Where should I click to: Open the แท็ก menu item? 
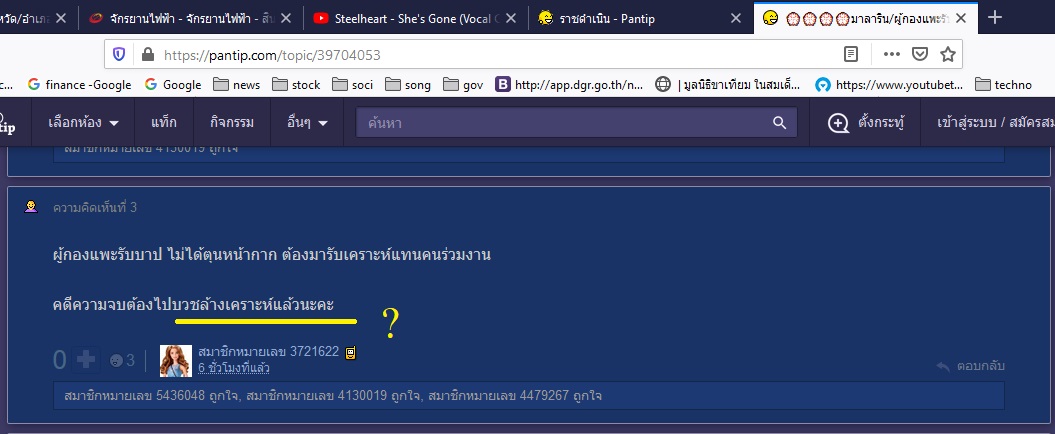point(164,122)
